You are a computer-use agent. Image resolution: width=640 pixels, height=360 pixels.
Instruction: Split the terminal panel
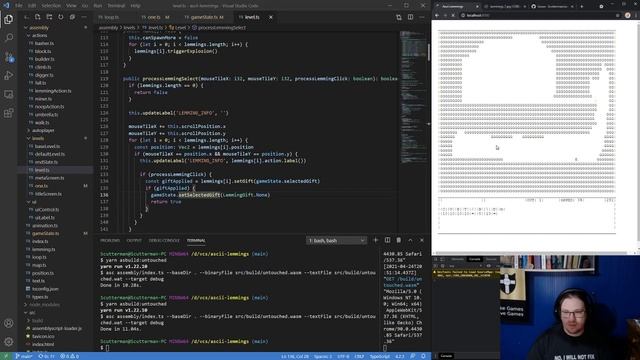tap(387, 240)
